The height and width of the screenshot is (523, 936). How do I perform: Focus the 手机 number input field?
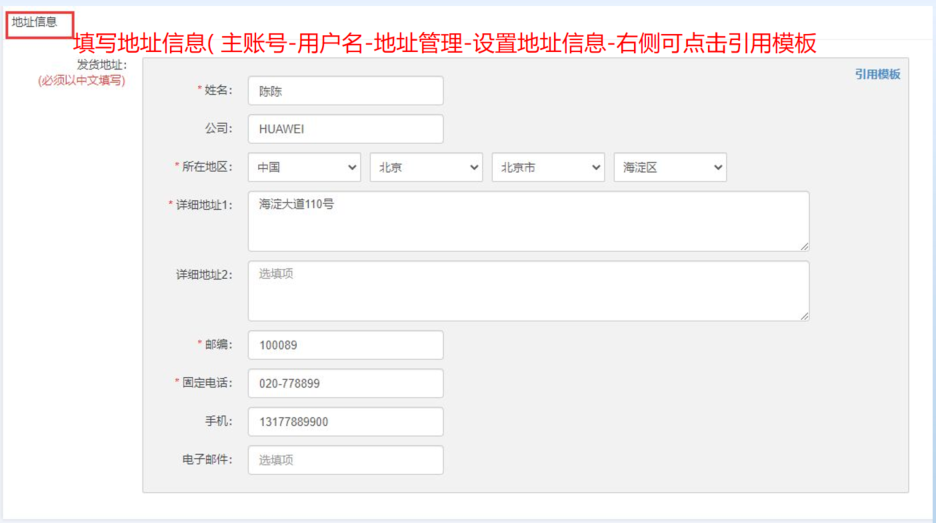tap(346, 422)
